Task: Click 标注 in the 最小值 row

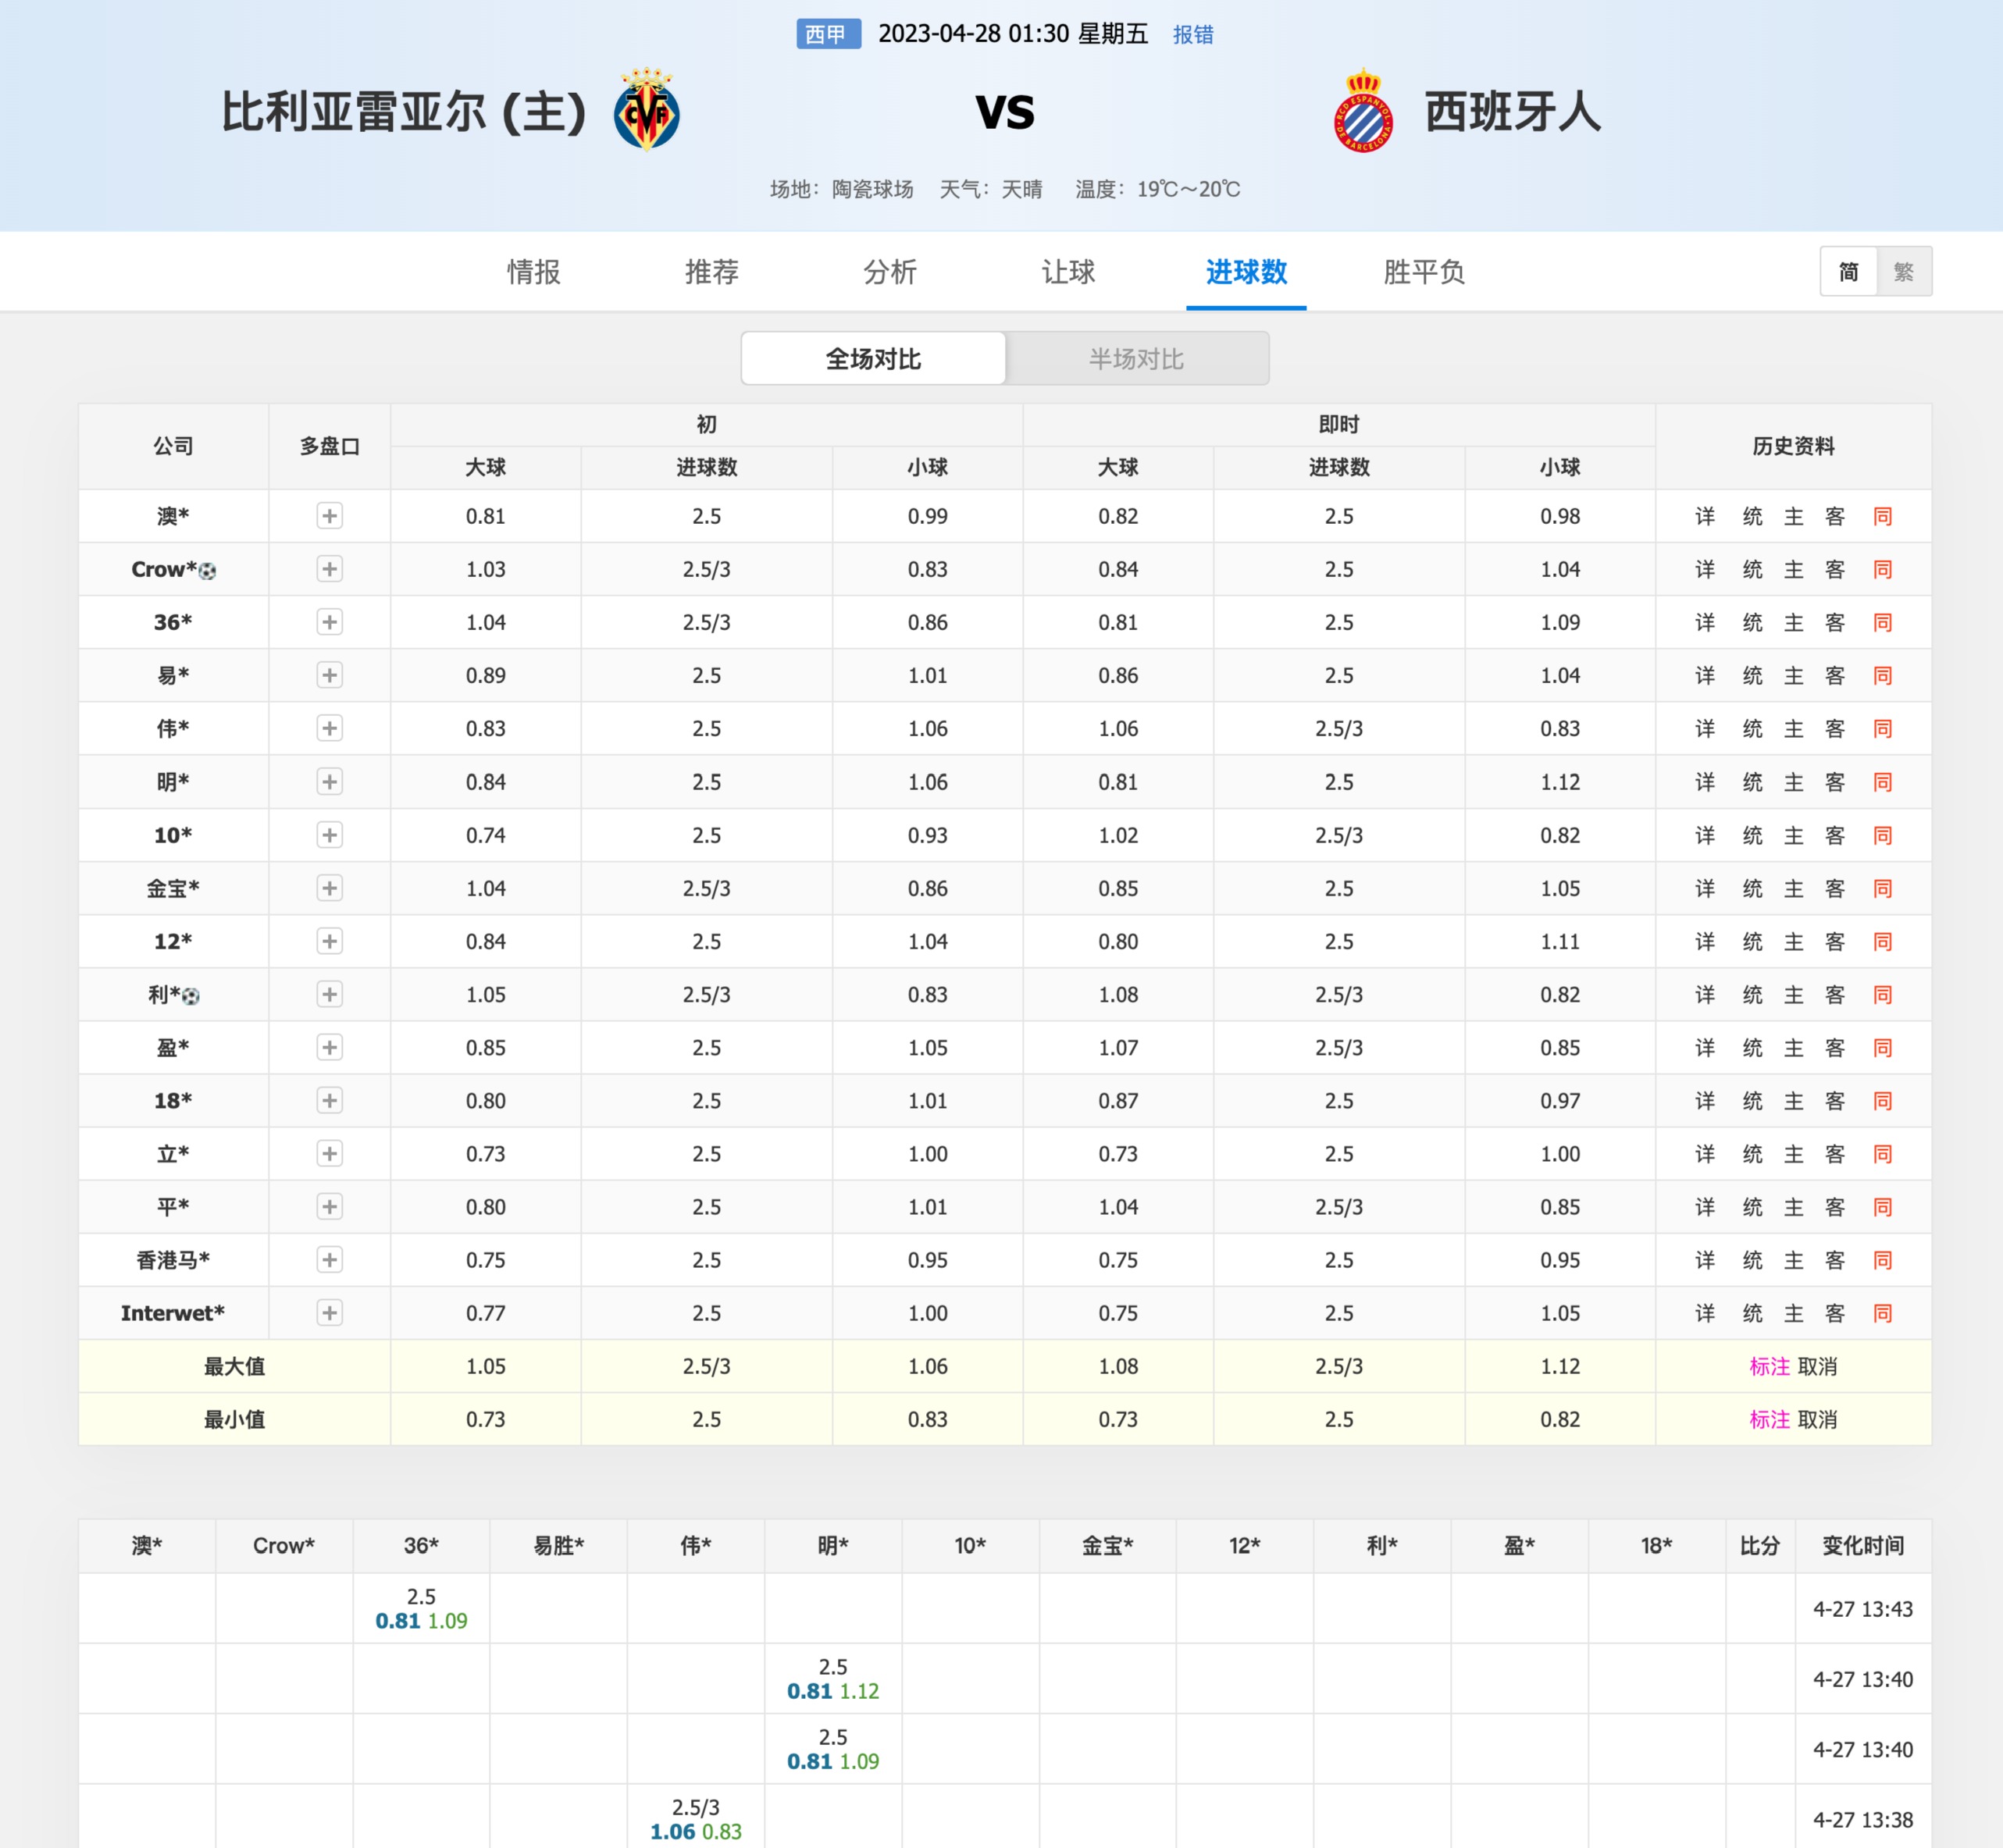Action: (1769, 1419)
